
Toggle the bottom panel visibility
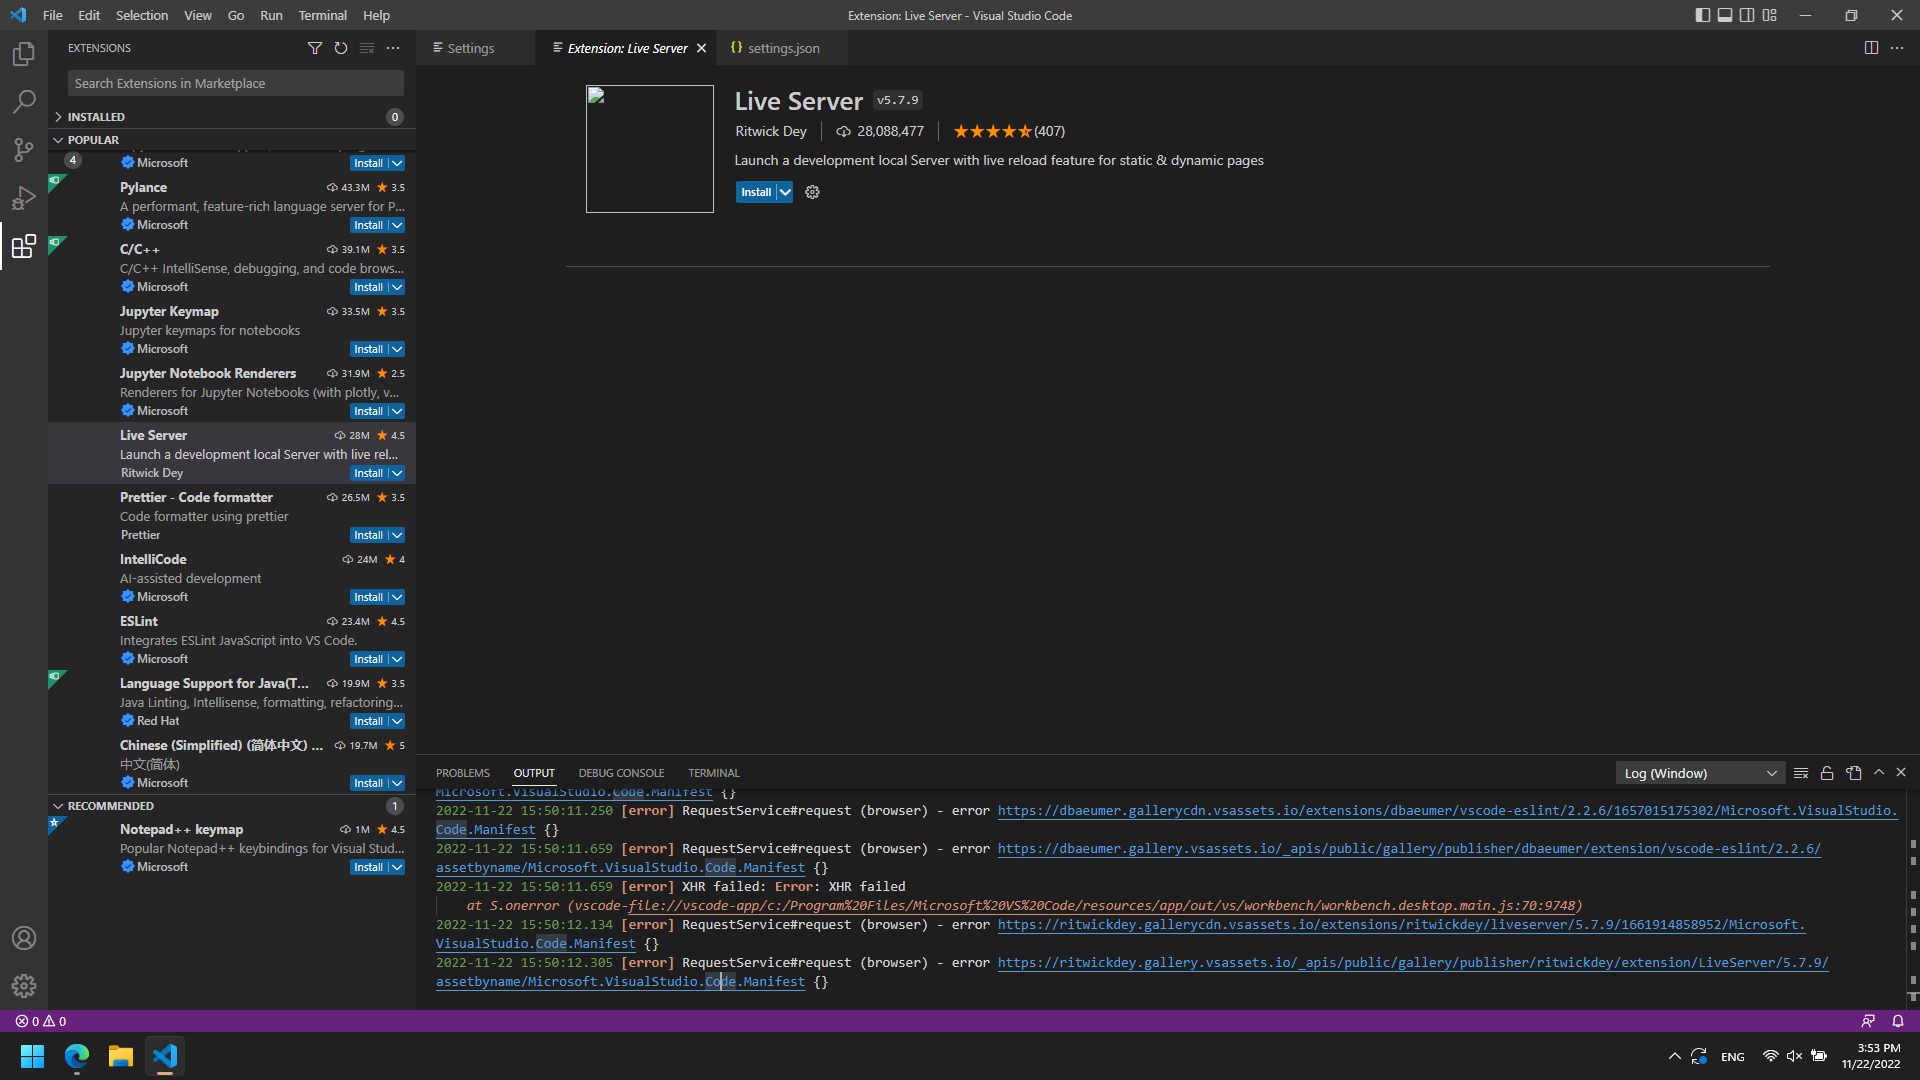coord(1724,15)
